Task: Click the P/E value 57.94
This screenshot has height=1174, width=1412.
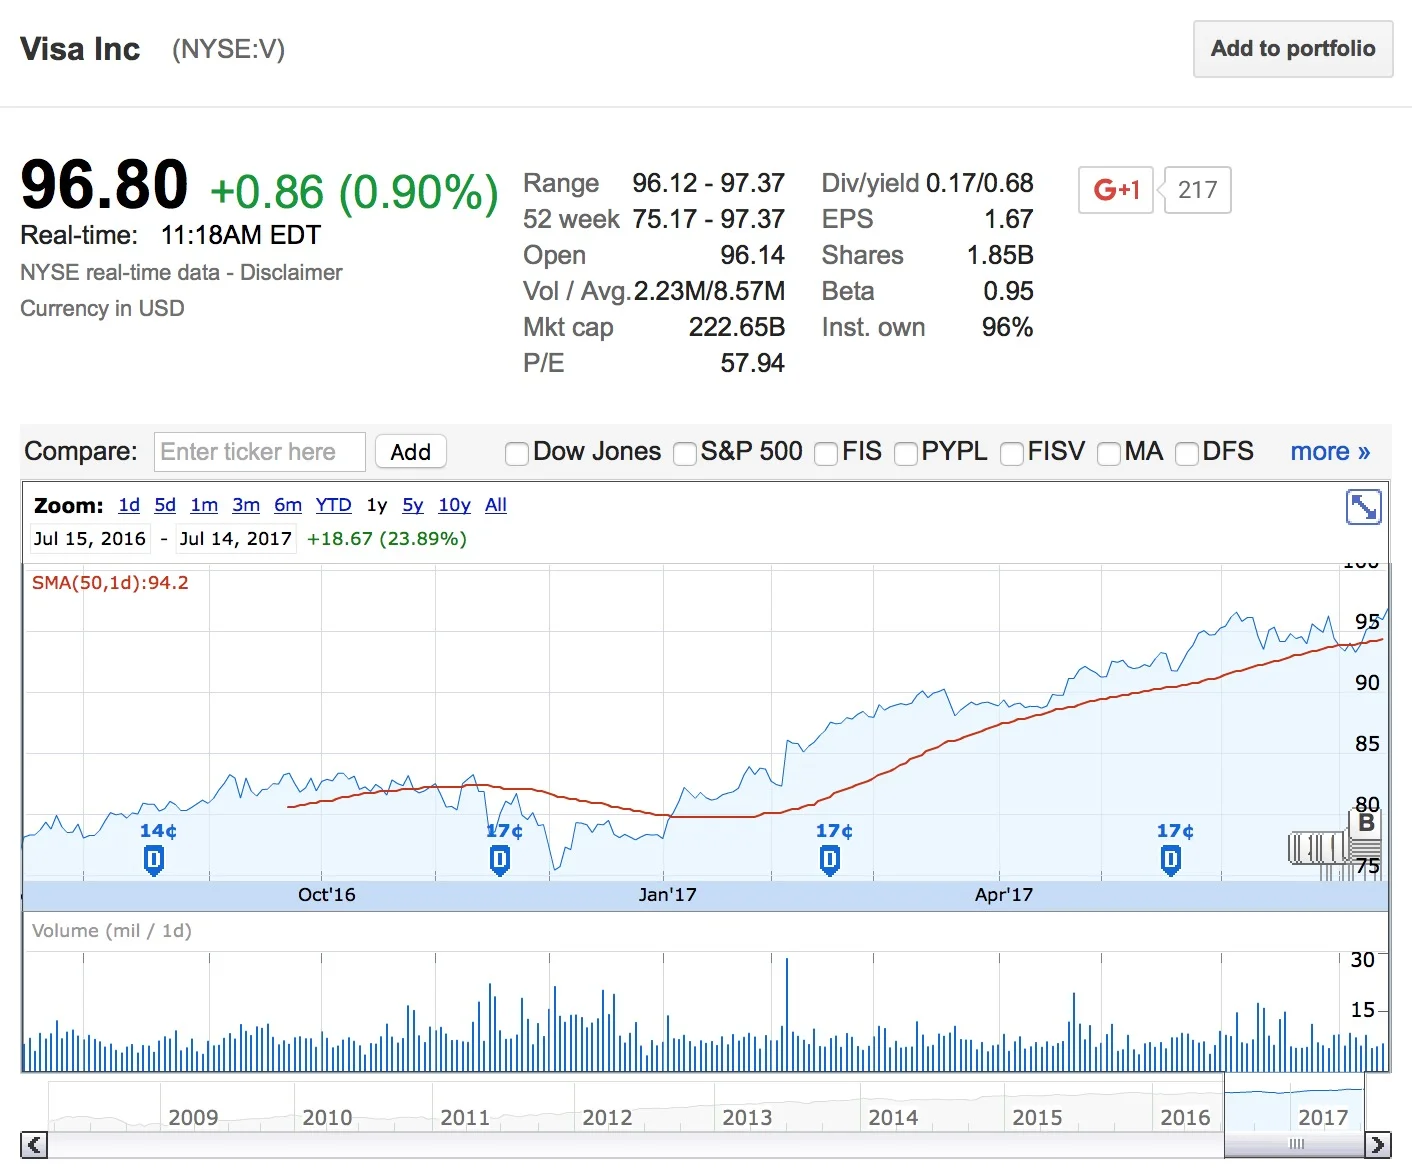Action: tap(752, 363)
